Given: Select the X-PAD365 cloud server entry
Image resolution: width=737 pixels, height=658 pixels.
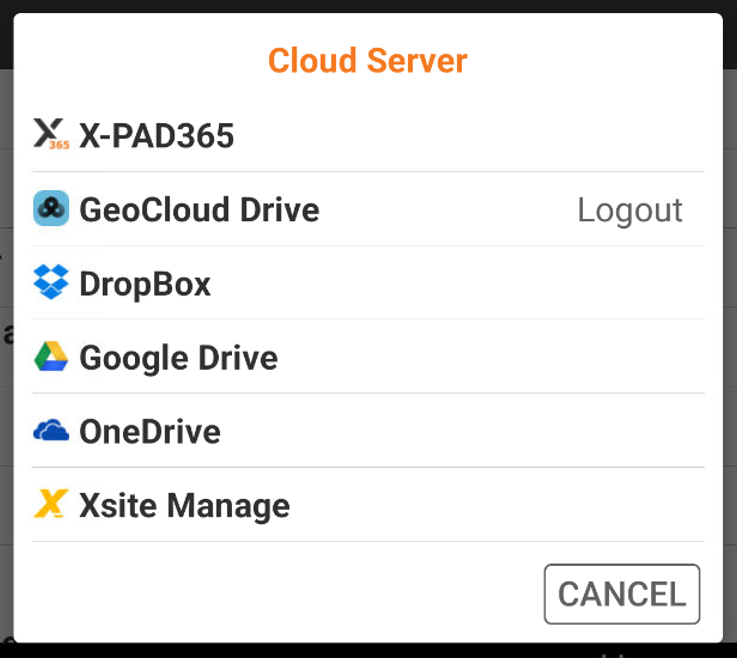Looking at the screenshot, I should pos(368,135).
